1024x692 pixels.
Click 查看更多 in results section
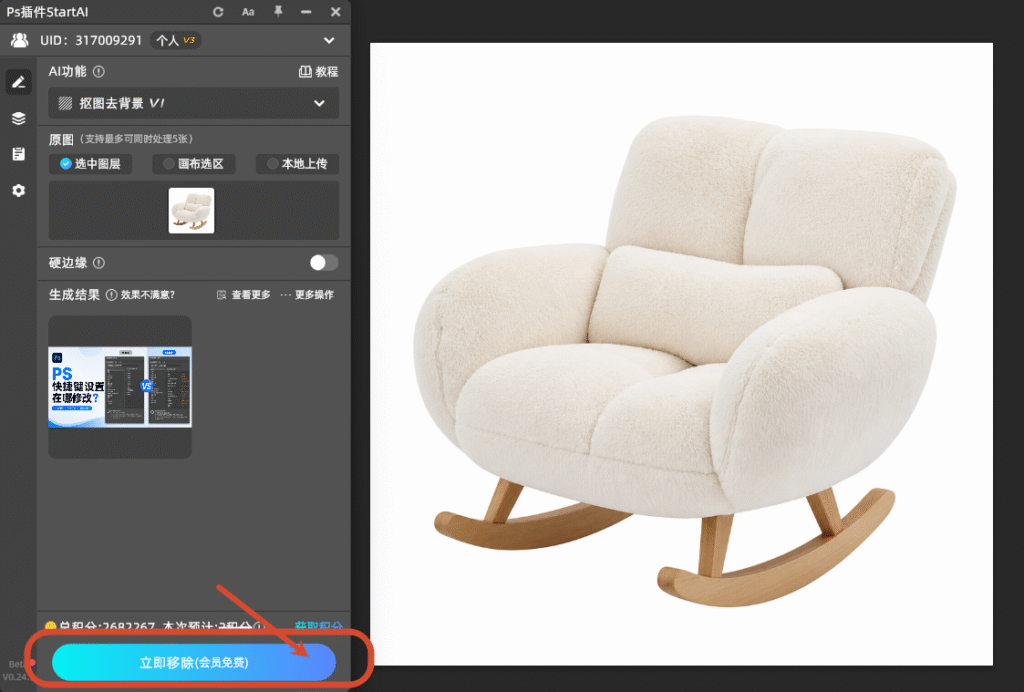244,295
